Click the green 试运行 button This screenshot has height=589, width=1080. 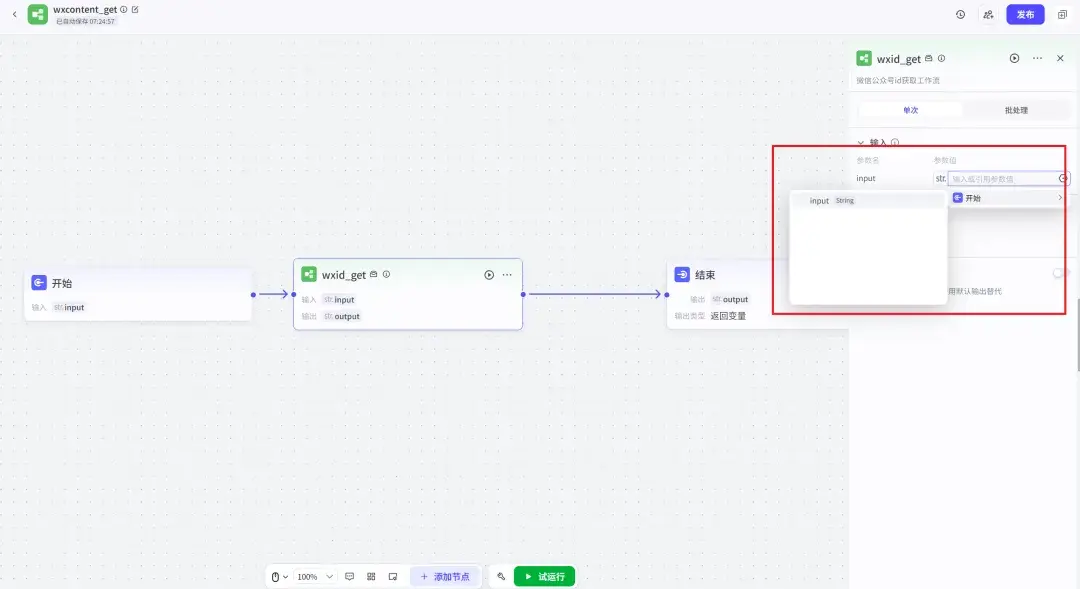tap(544, 577)
